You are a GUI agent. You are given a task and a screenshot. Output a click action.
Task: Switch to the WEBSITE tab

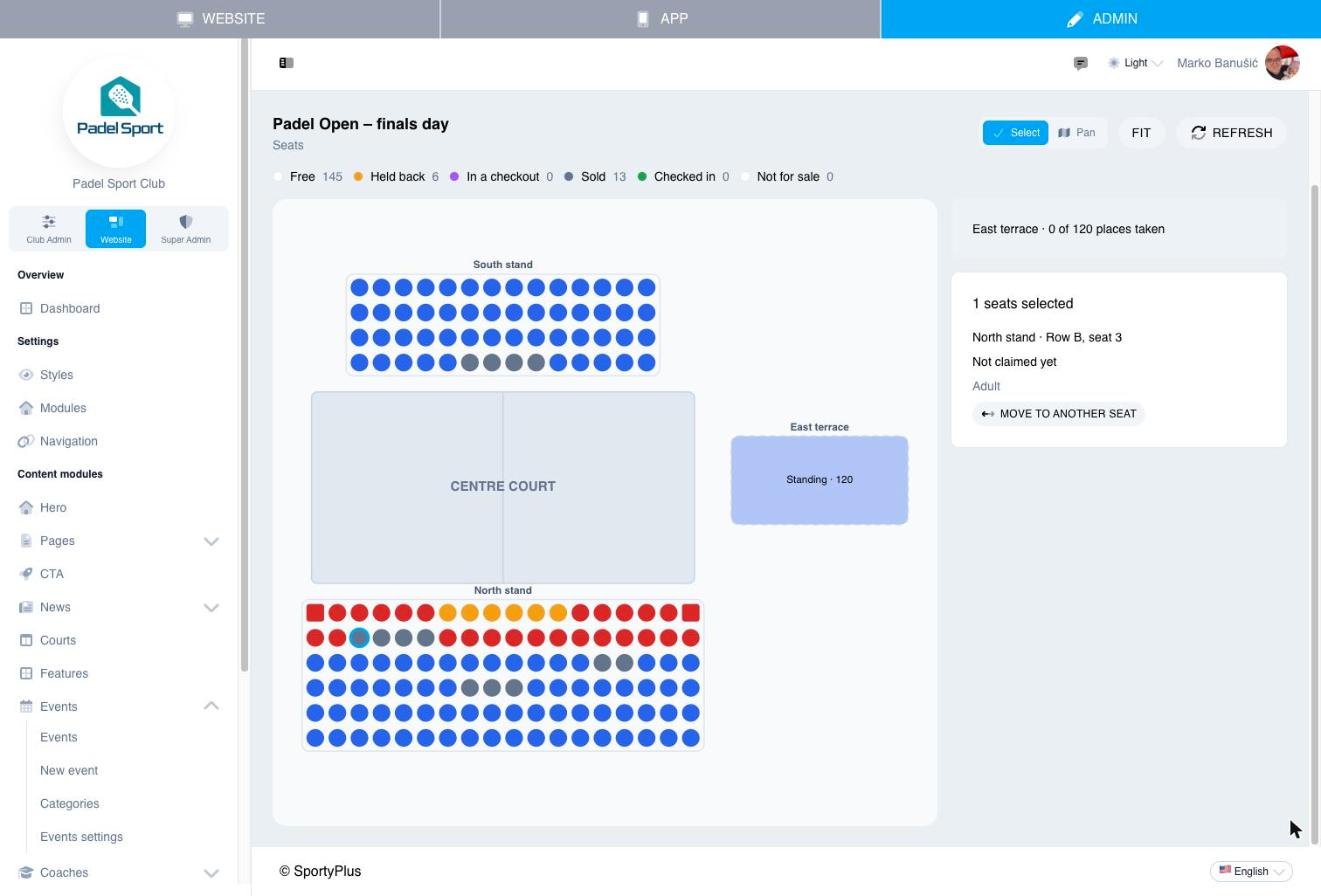point(220,19)
